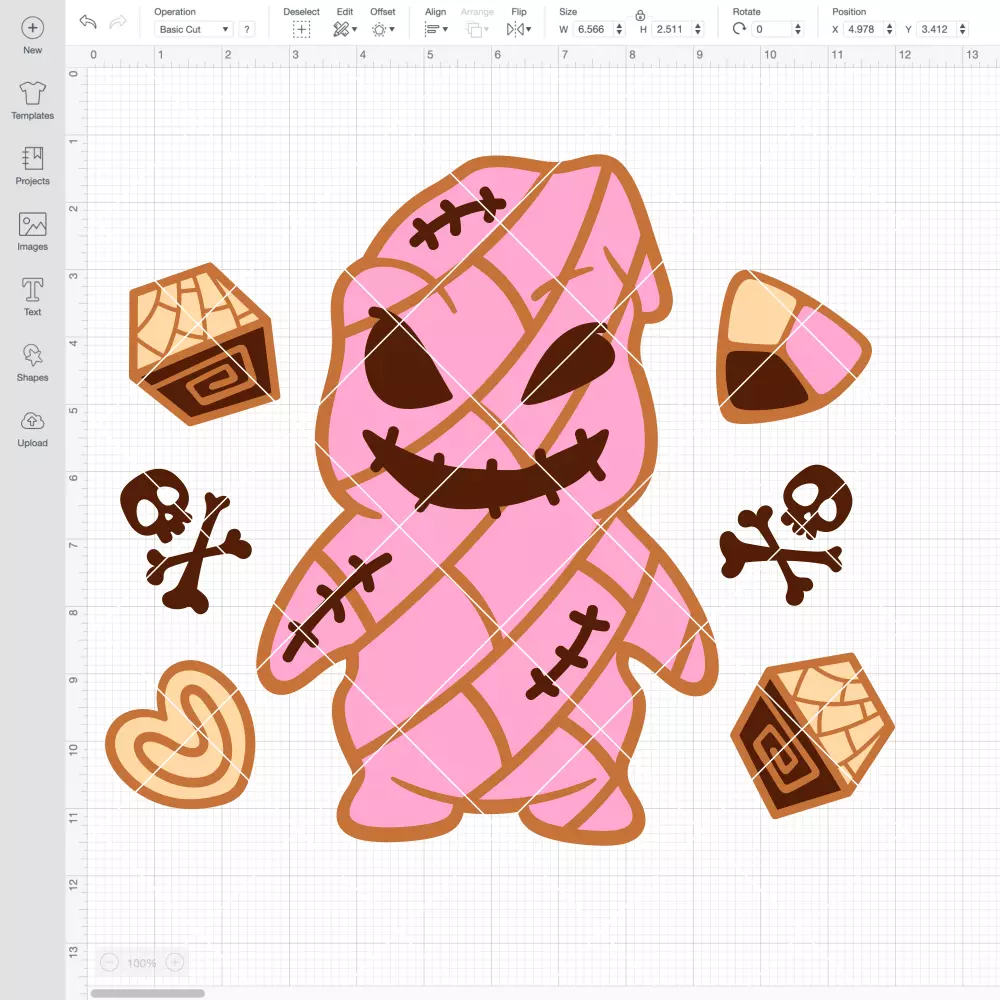Select the heart-shaped palmier cookie

180,735
